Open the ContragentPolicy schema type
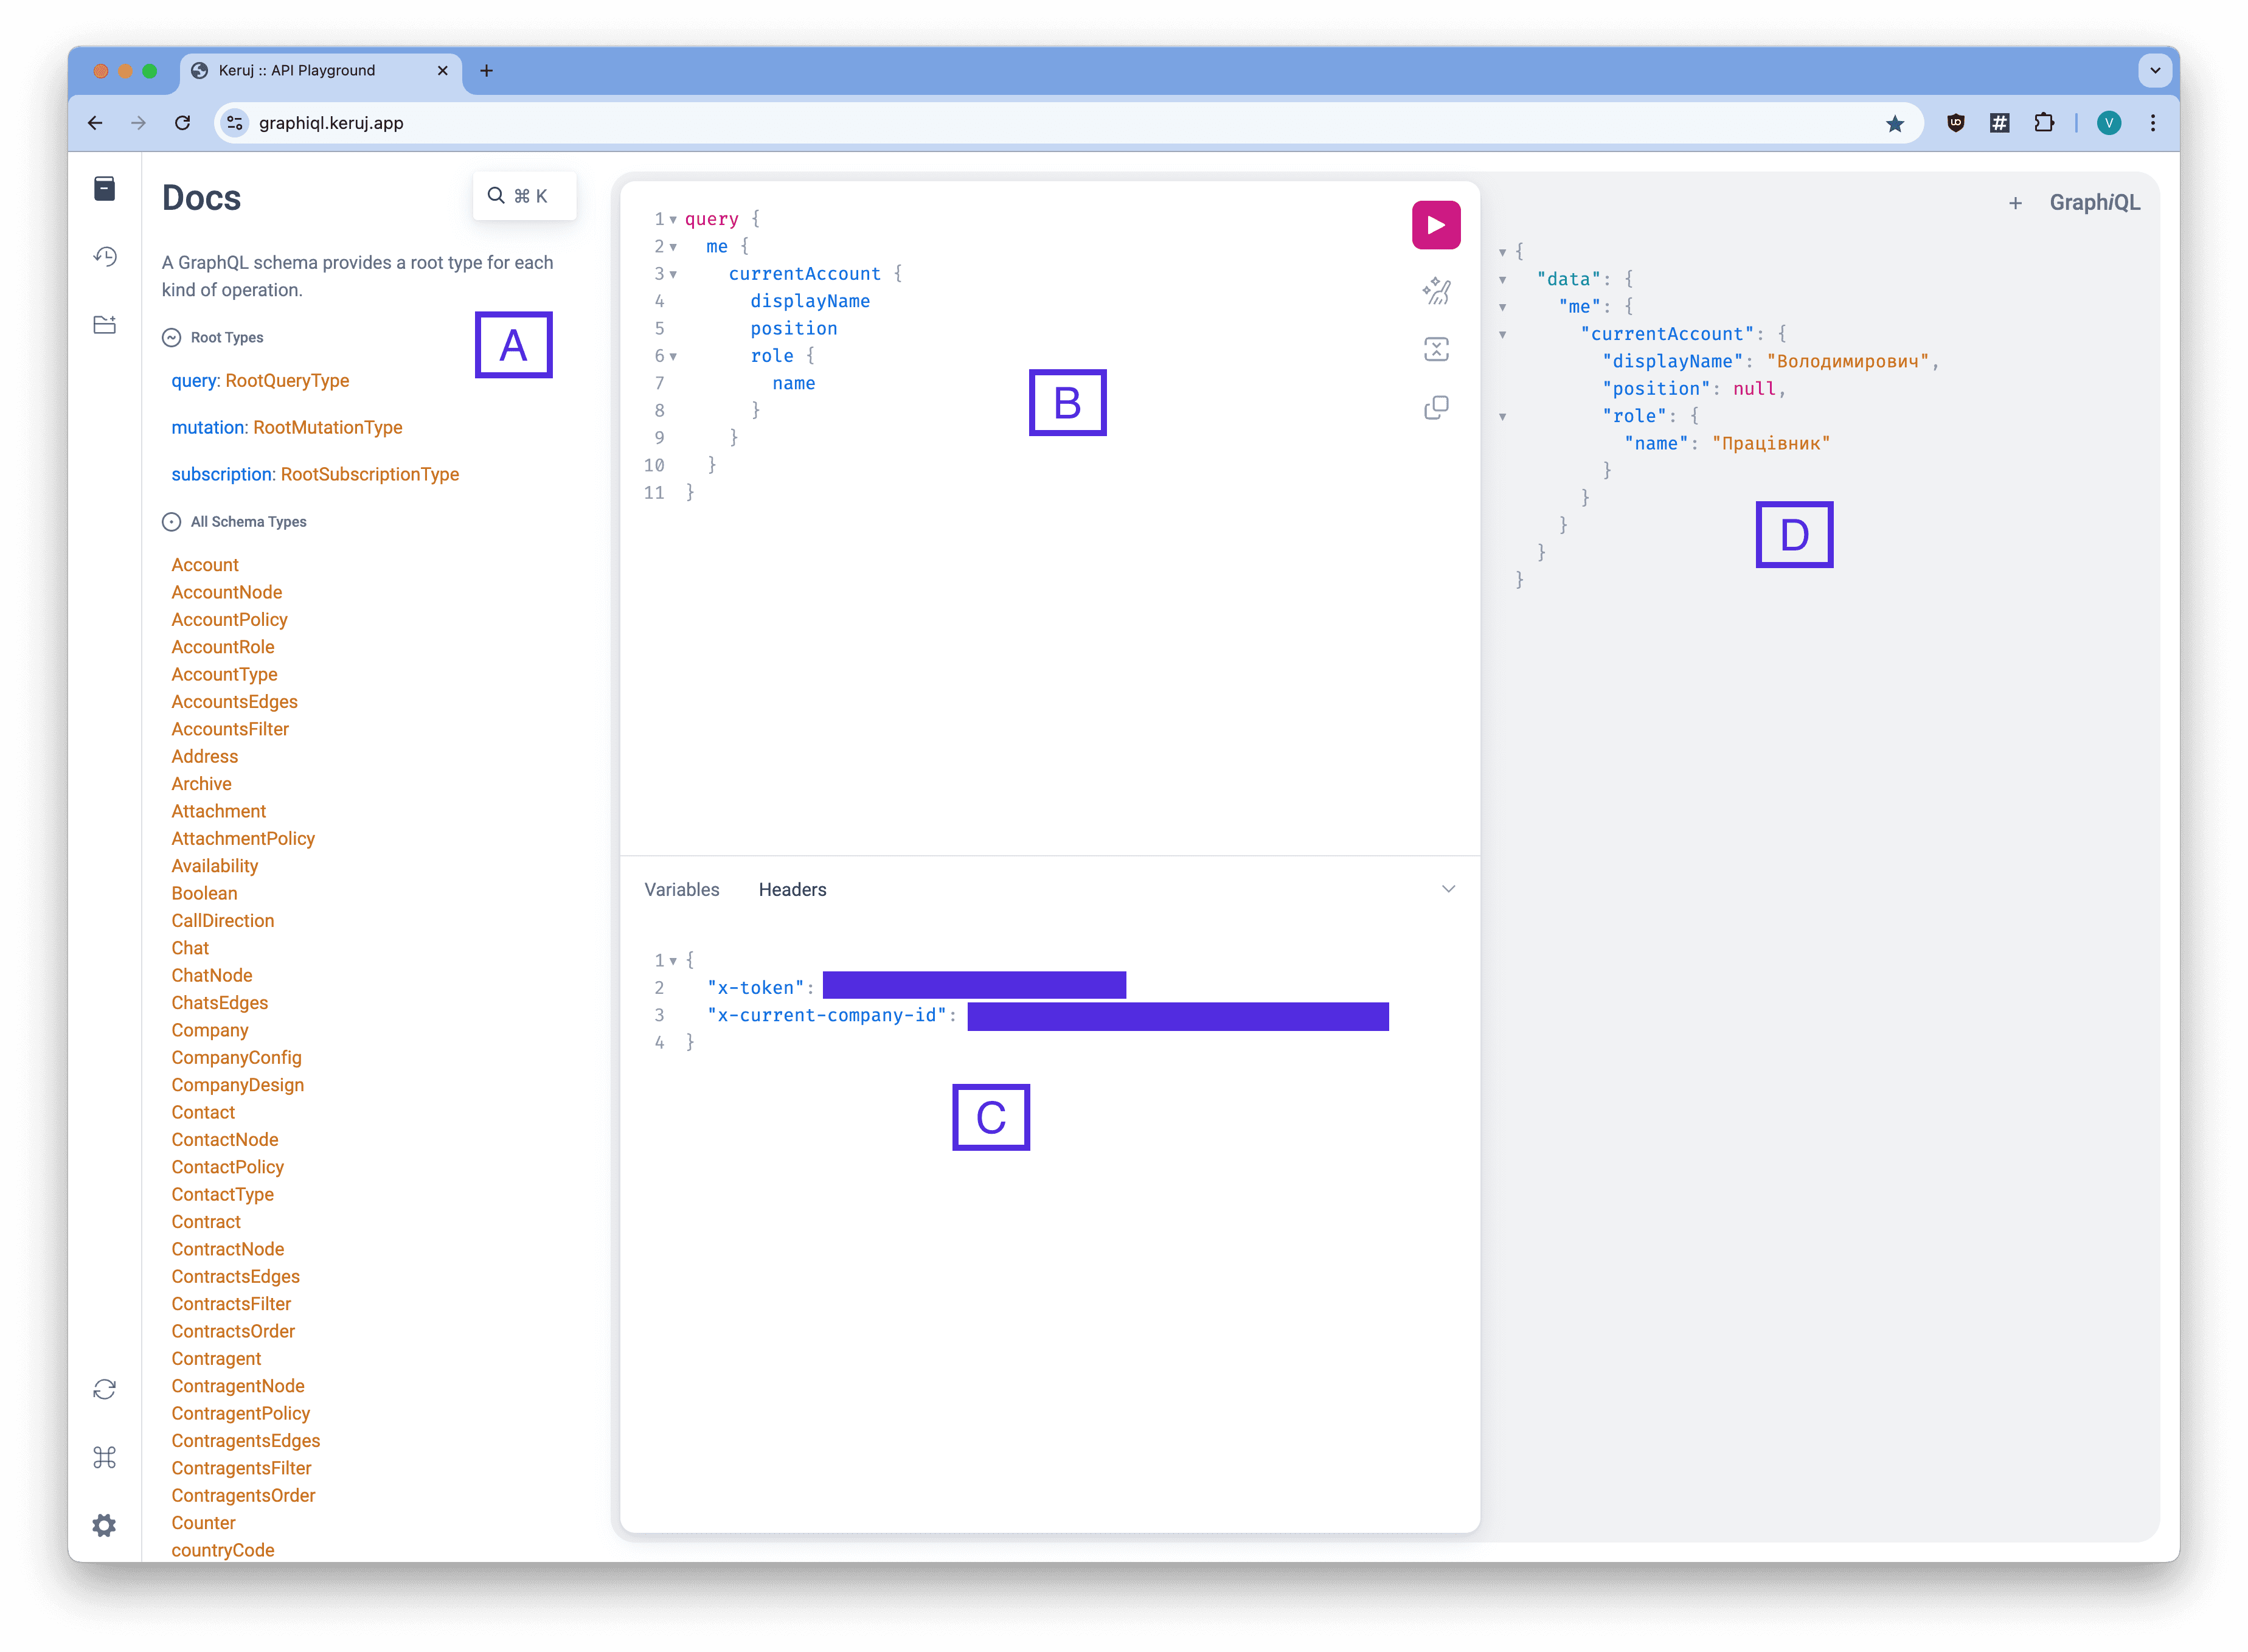The width and height of the screenshot is (2248, 1652). [x=240, y=1413]
